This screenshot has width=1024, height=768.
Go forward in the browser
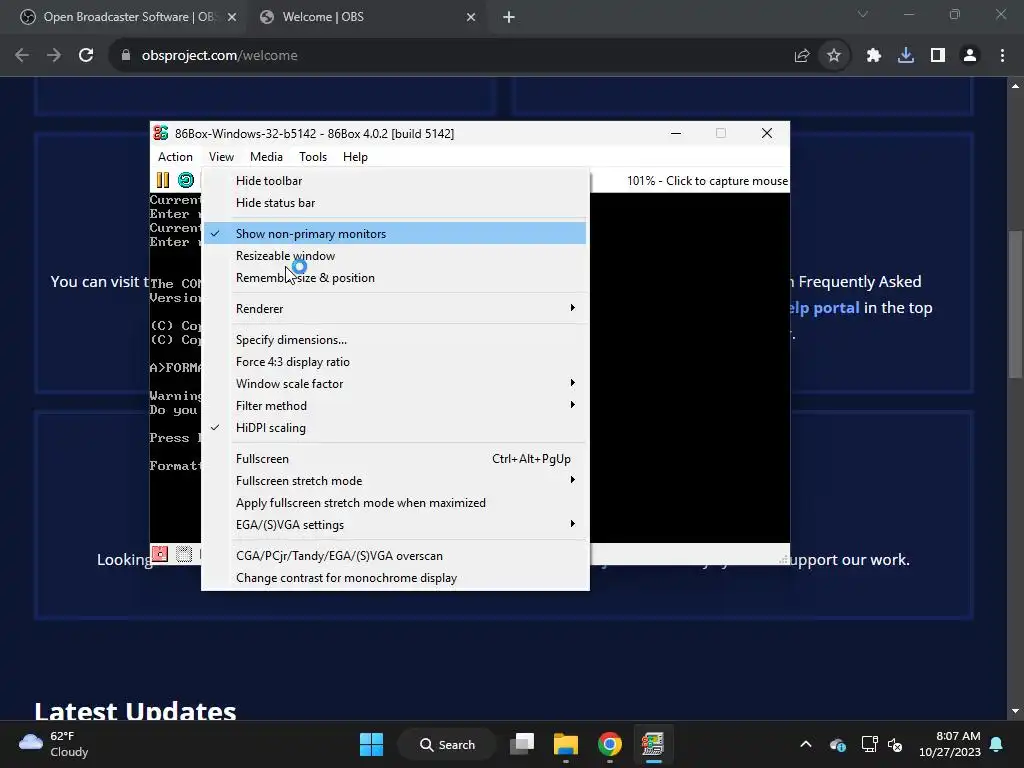pyautogui.click(x=54, y=56)
